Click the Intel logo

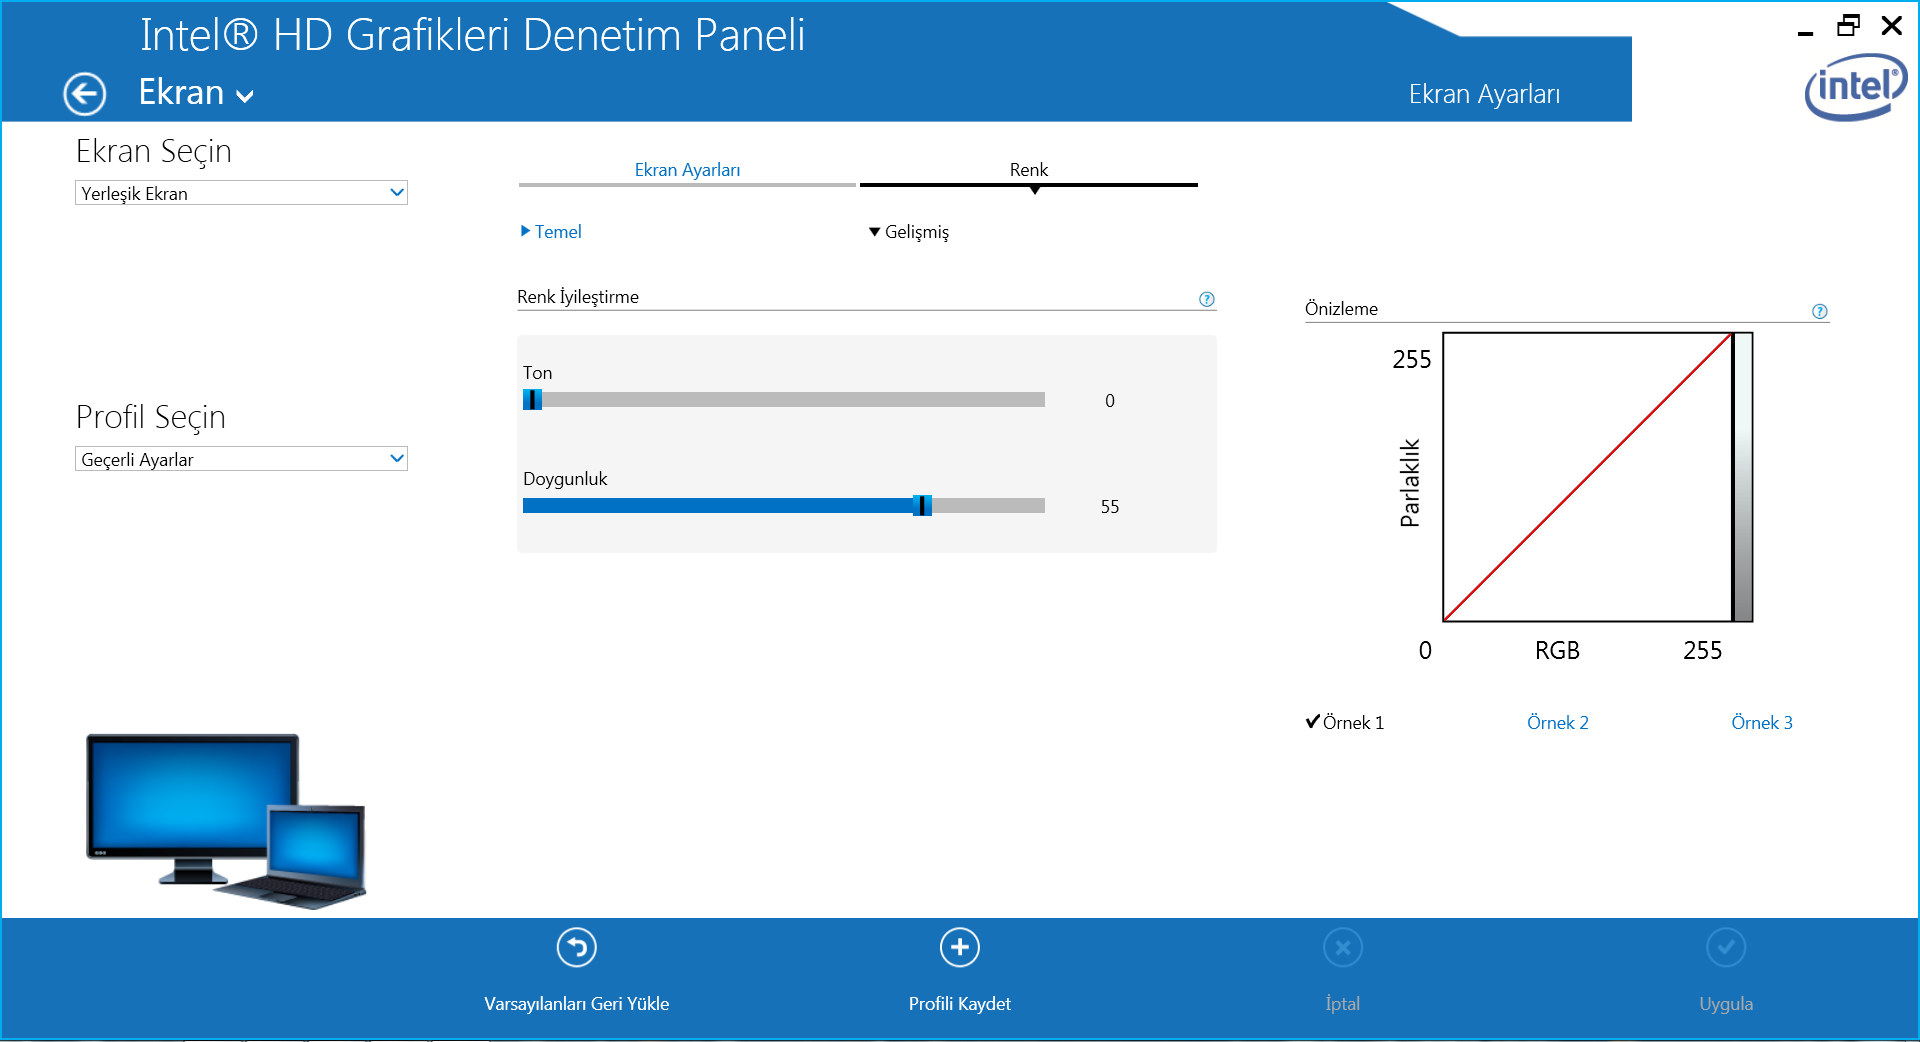1856,87
